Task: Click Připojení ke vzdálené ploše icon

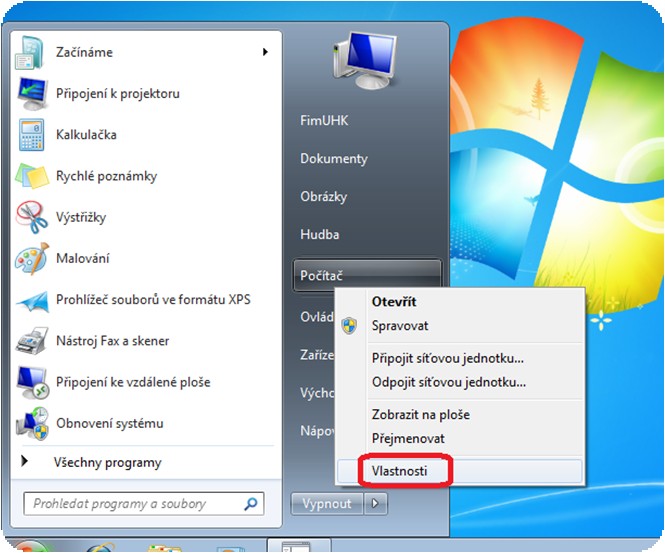Action: [33, 383]
